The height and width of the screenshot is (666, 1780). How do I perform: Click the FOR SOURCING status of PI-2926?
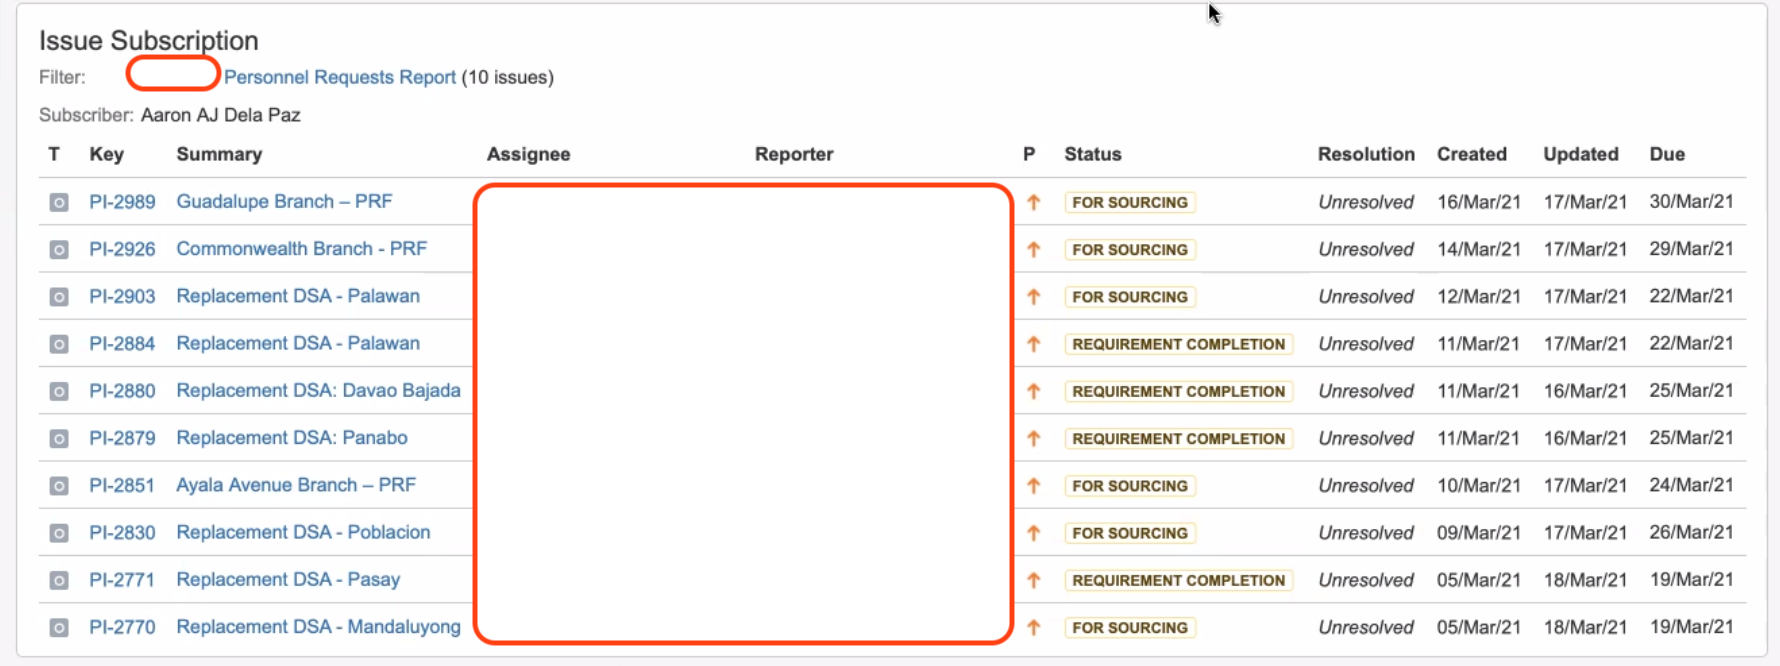[1130, 250]
